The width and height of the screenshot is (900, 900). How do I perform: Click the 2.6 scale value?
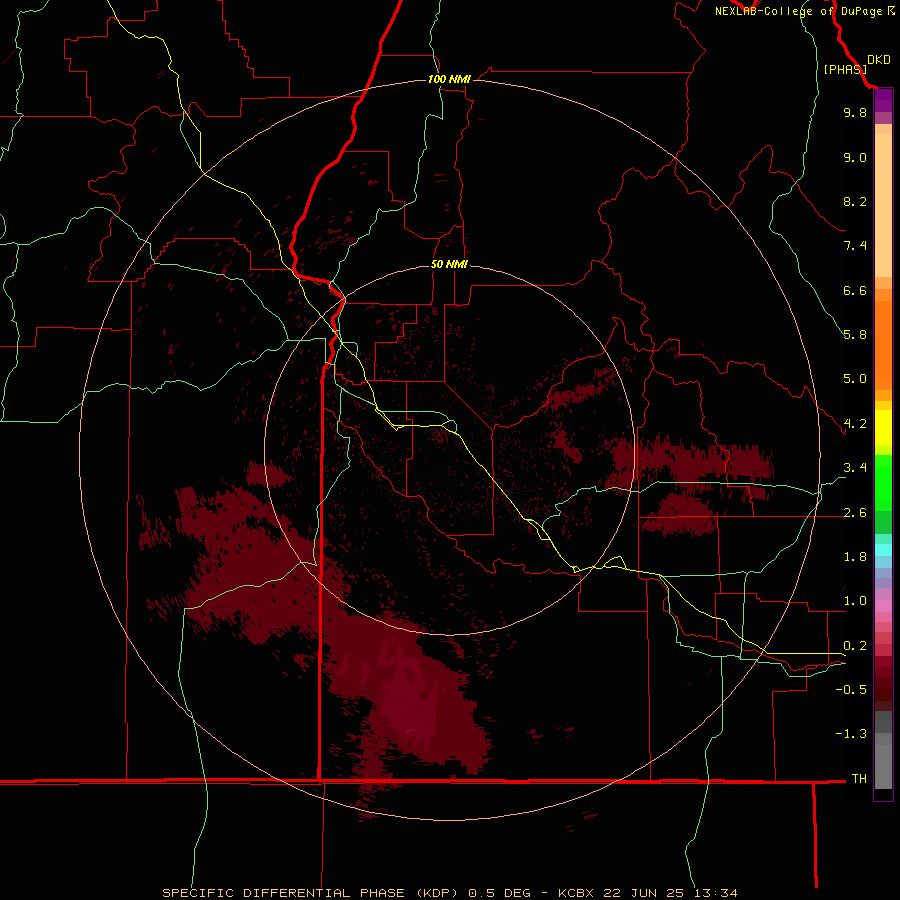[855, 513]
